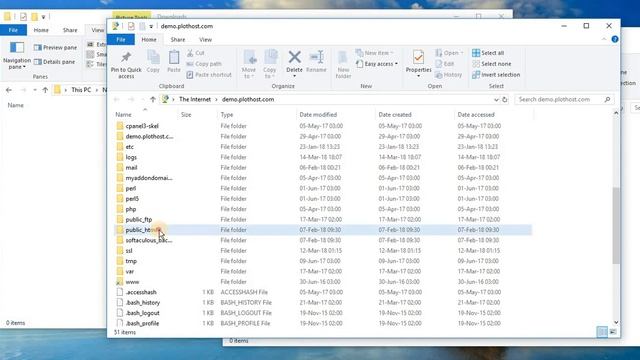Screen dimensions: 640x360
Task: Open Properties with checkmark icon
Action: tap(418, 58)
